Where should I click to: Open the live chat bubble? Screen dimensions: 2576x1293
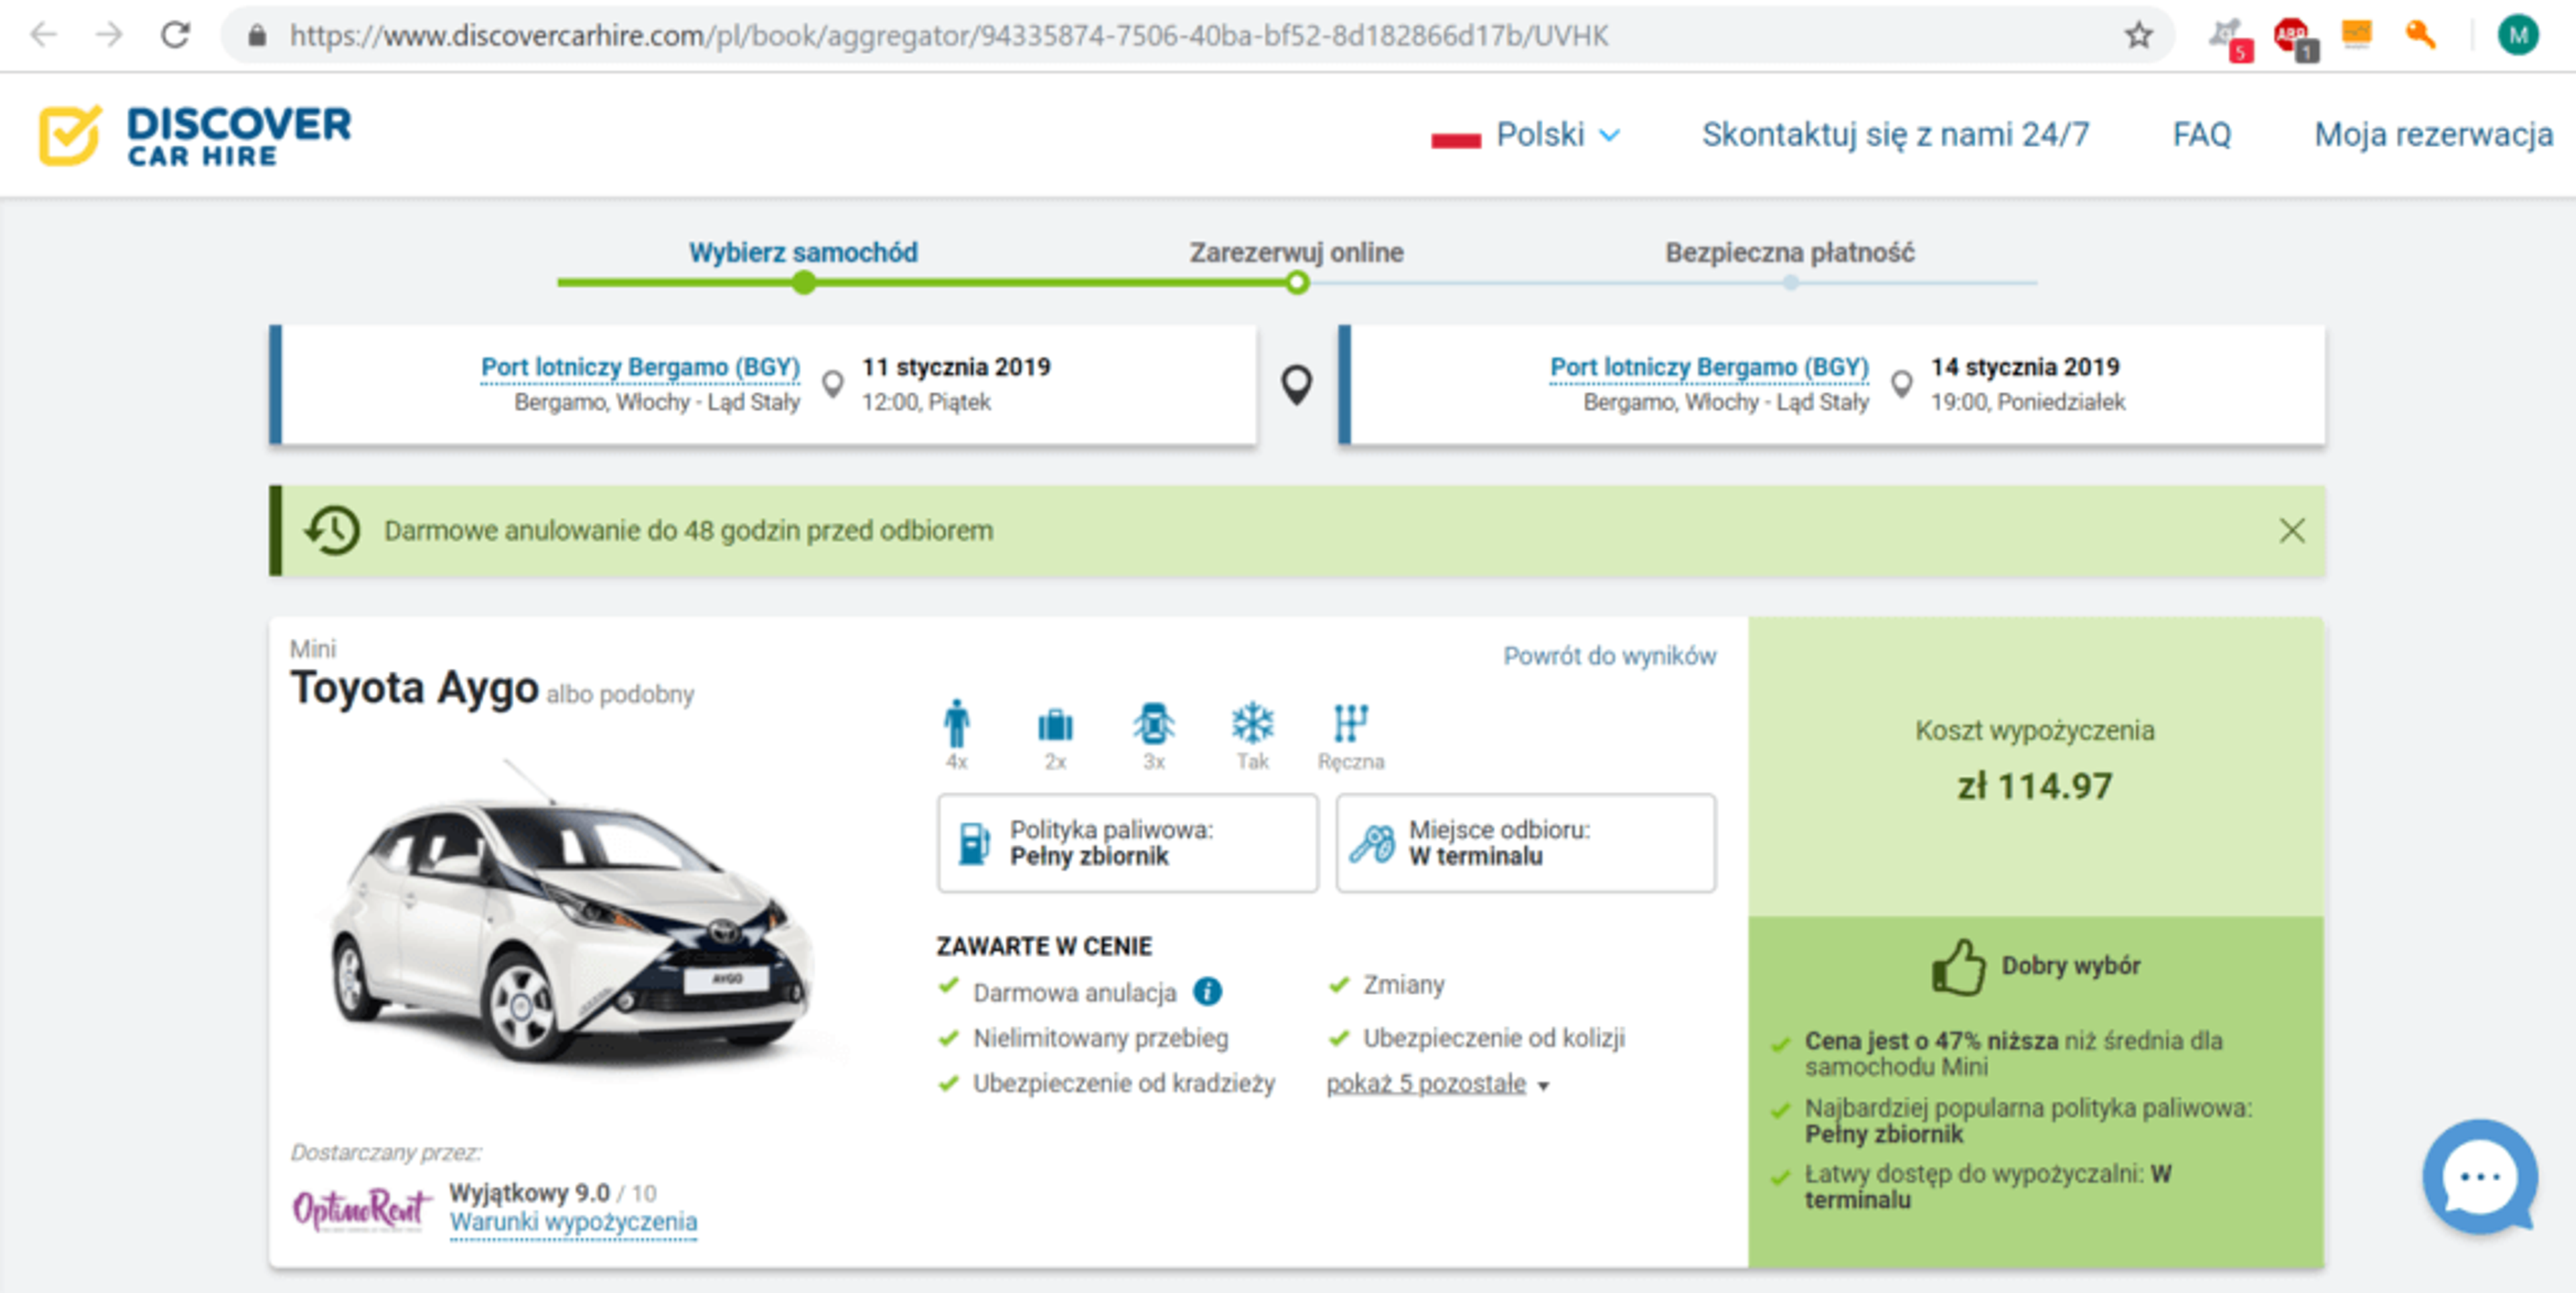(x=2480, y=1176)
